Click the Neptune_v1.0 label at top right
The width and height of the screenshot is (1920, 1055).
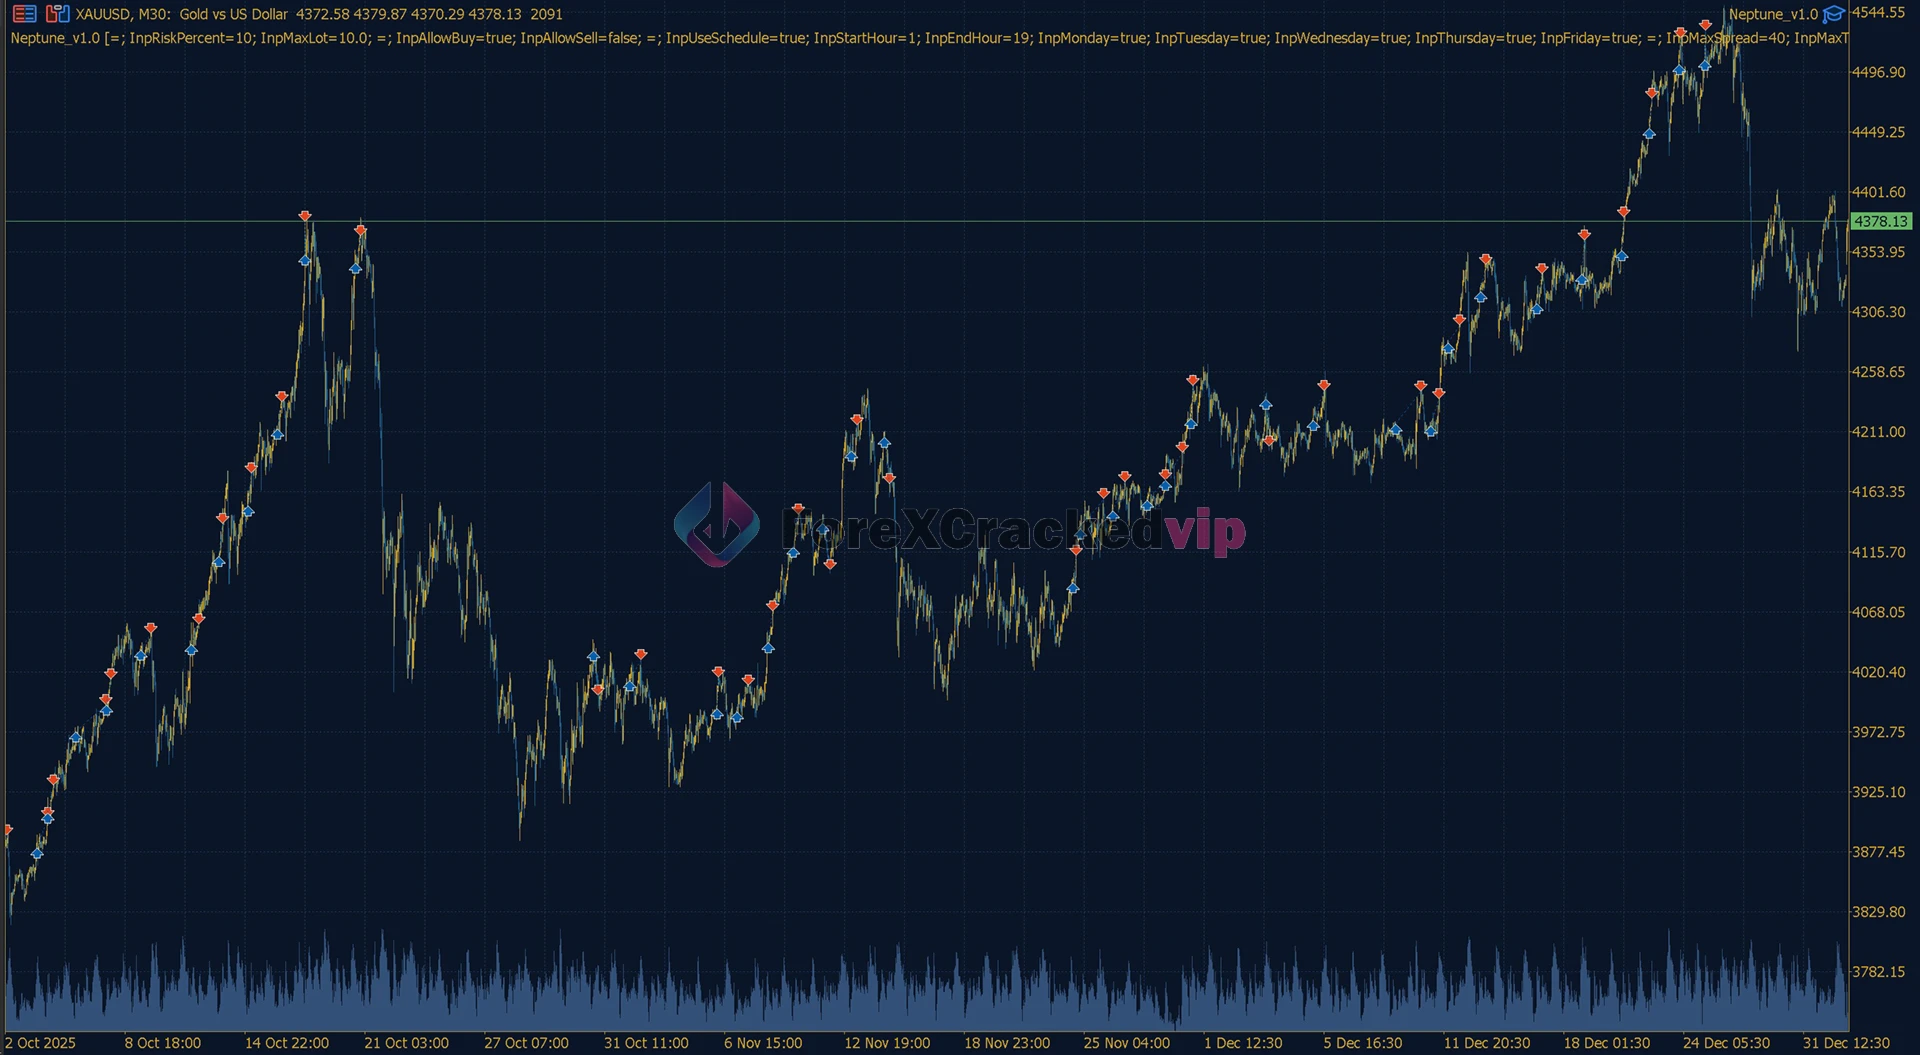coord(1773,14)
